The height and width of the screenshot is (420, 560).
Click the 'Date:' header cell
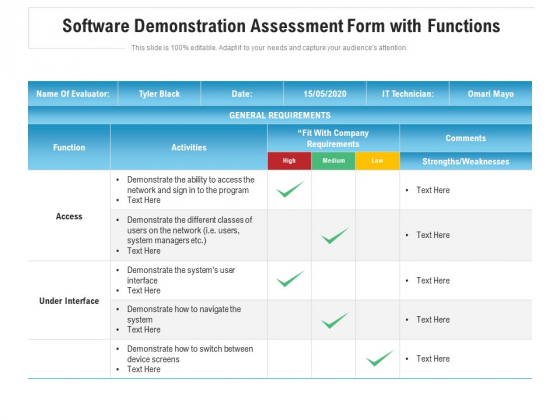click(x=242, y=94)
